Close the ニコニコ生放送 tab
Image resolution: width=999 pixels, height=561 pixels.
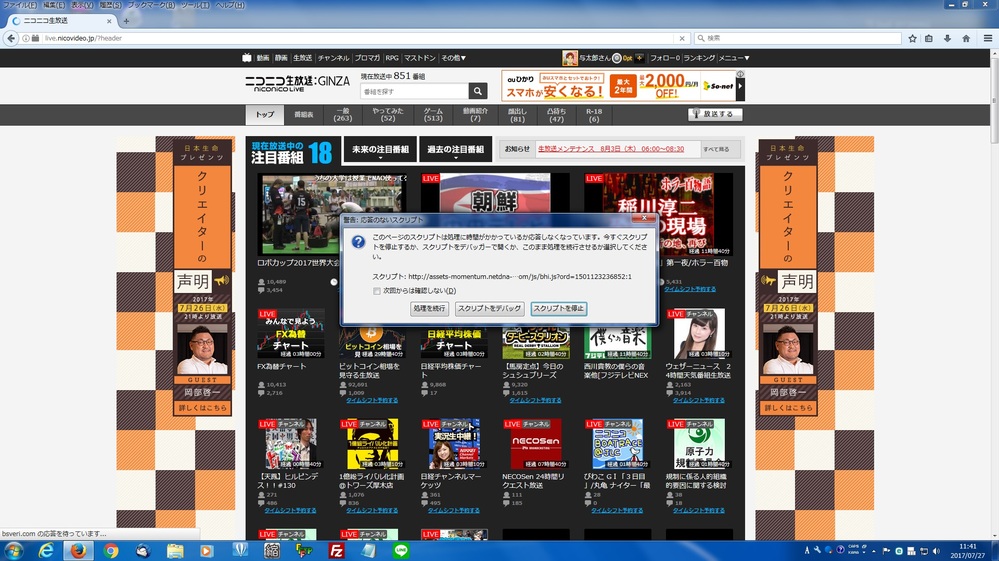coord(109,21)
